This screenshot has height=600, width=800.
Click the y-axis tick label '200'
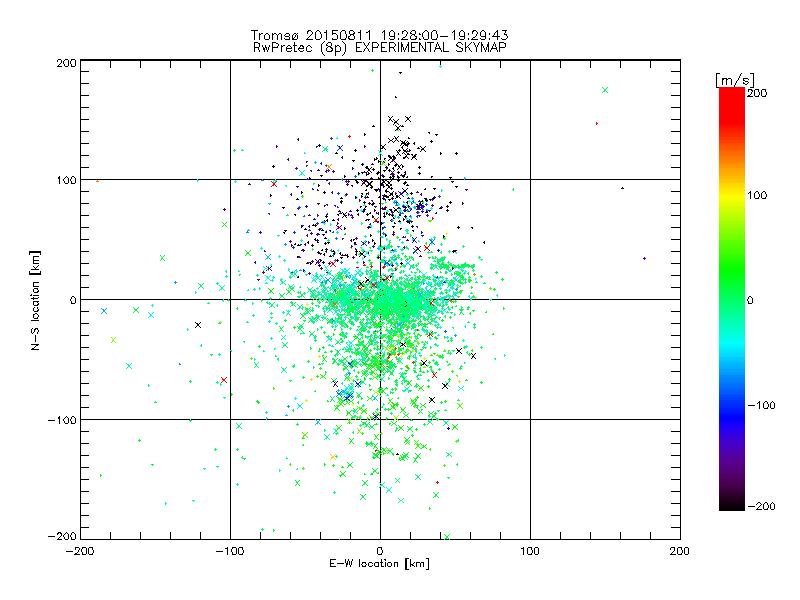click(x=66, y=63)
